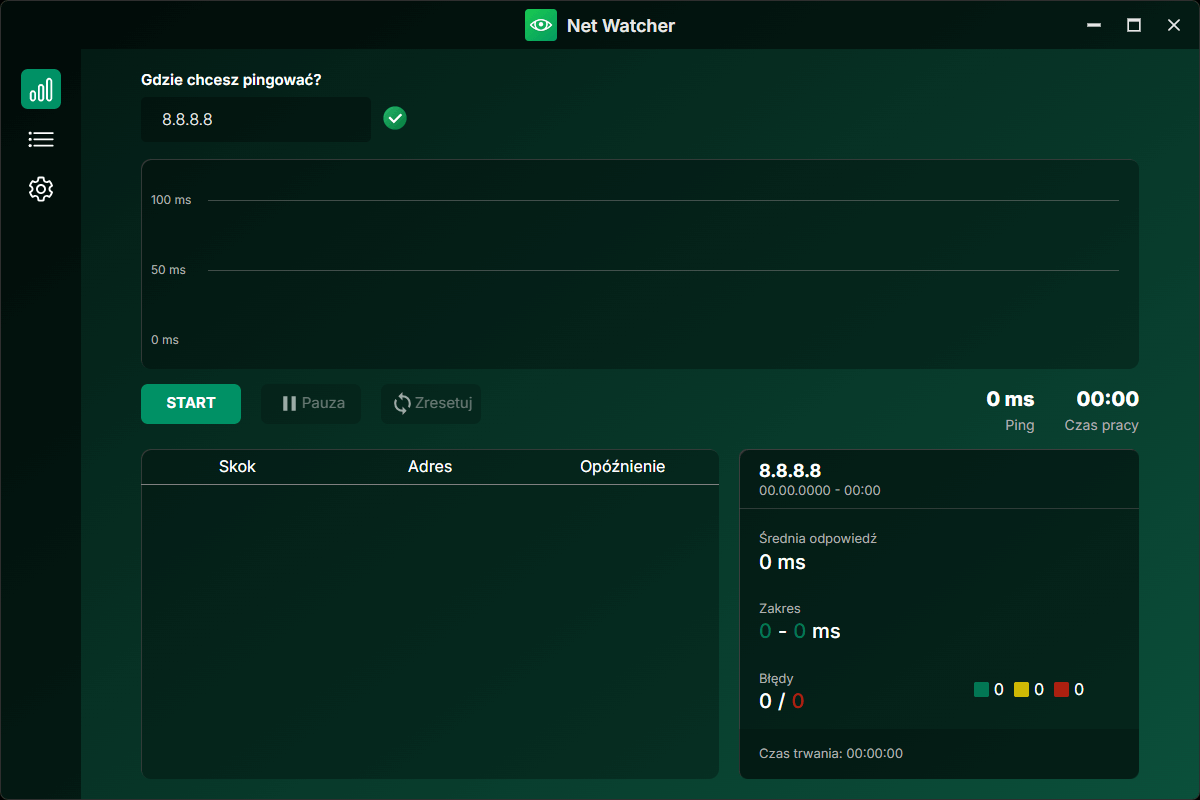Click the yellow error counter square

(1023, 689)
